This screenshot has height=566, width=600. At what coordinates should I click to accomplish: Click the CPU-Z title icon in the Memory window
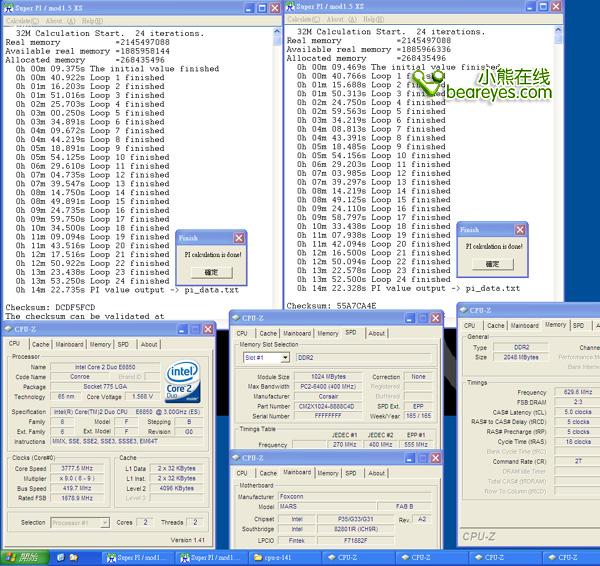pos(463,310)
